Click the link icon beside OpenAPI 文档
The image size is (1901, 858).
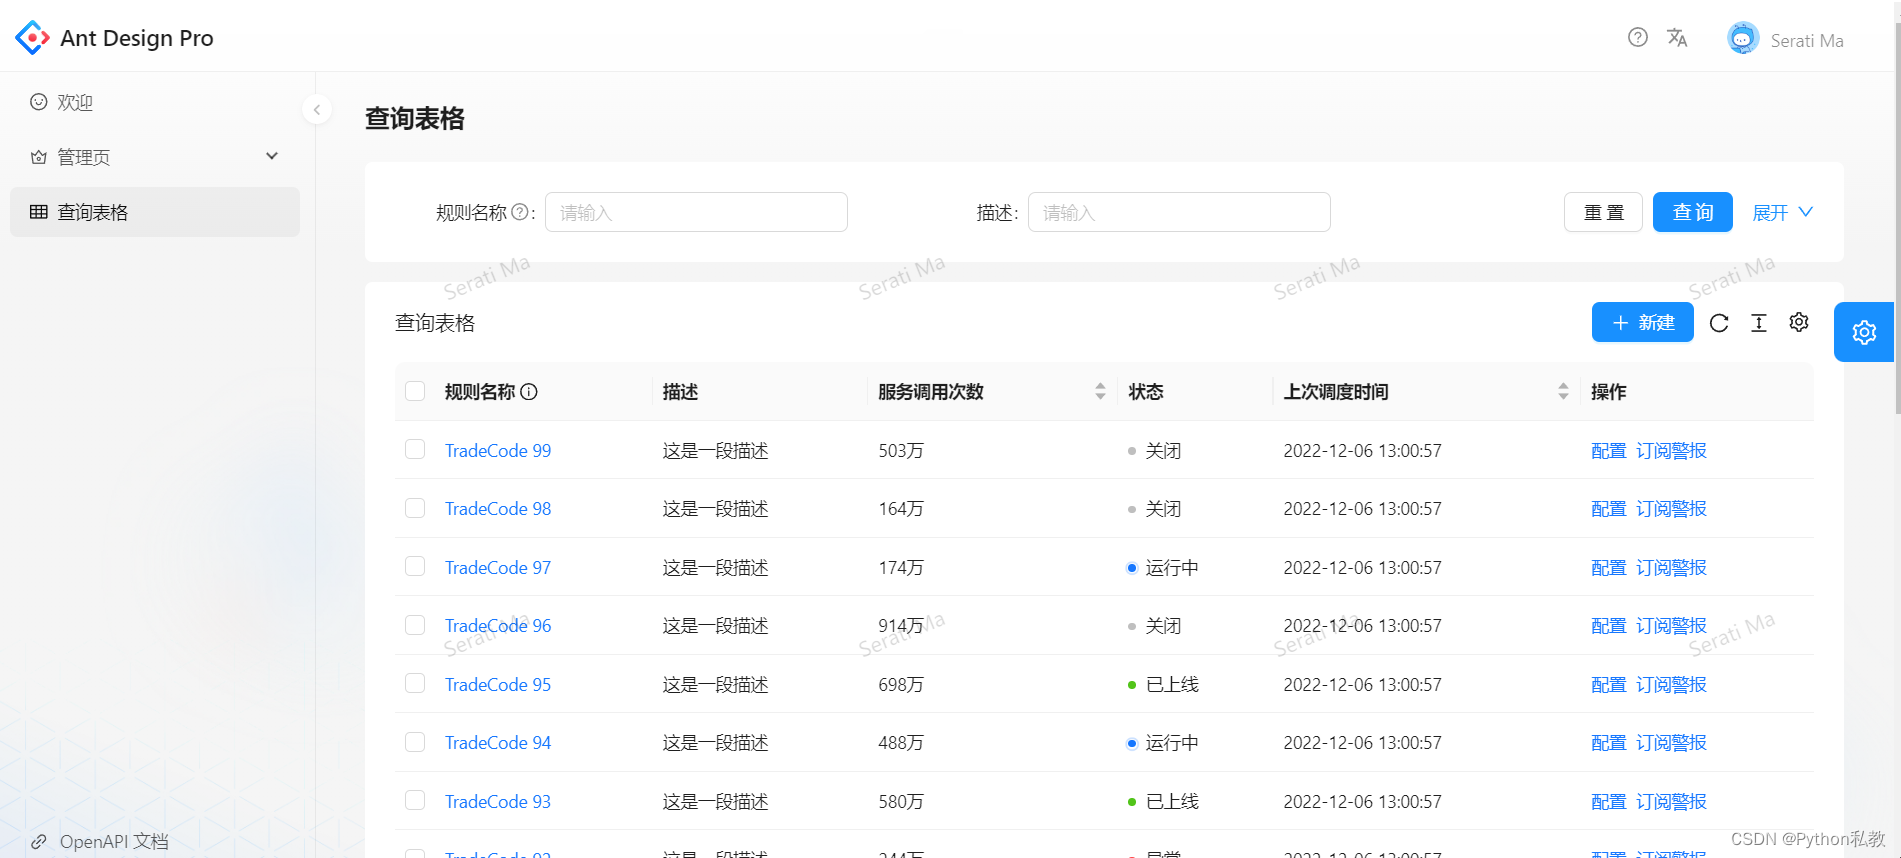point(39,841)
